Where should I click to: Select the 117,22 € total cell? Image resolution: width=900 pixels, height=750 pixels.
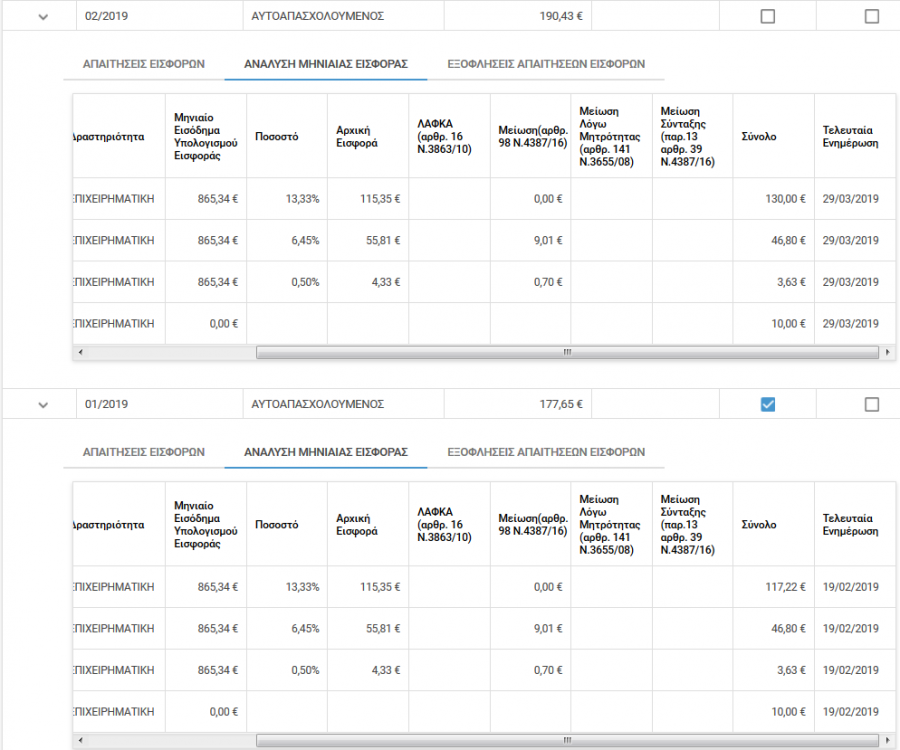coord(785,587)
